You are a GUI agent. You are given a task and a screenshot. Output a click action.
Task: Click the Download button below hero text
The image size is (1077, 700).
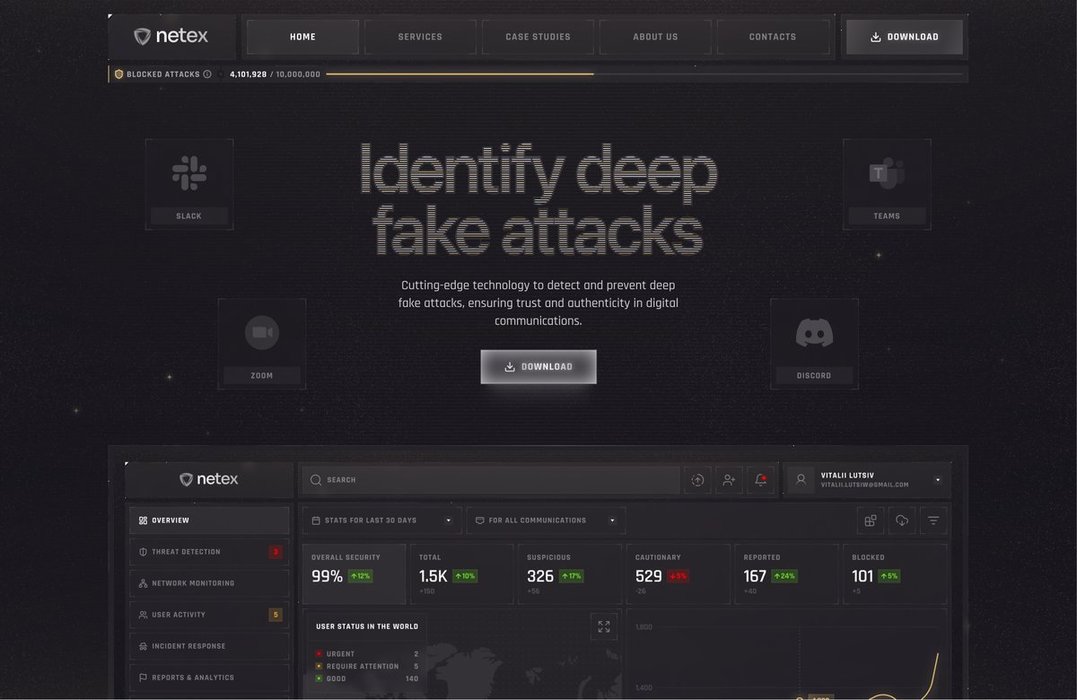point(538,367)
